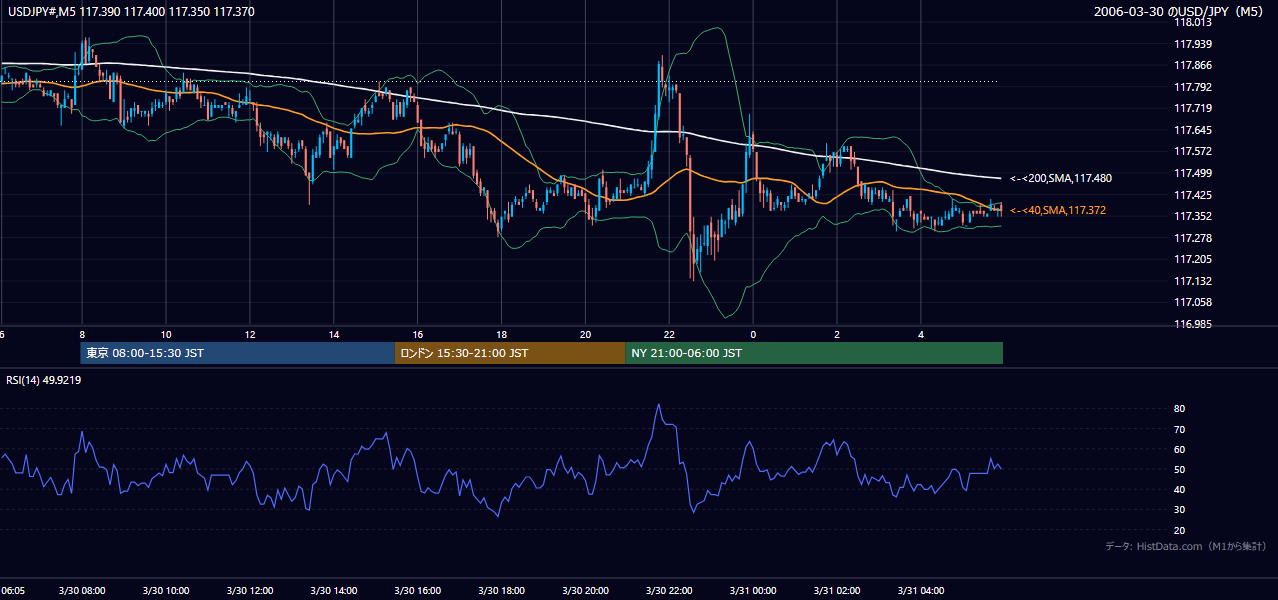This screenshot has height=600, width=1278.
Task: Select price level 117.792 on the axis
Action: (x=1194, y=87)
